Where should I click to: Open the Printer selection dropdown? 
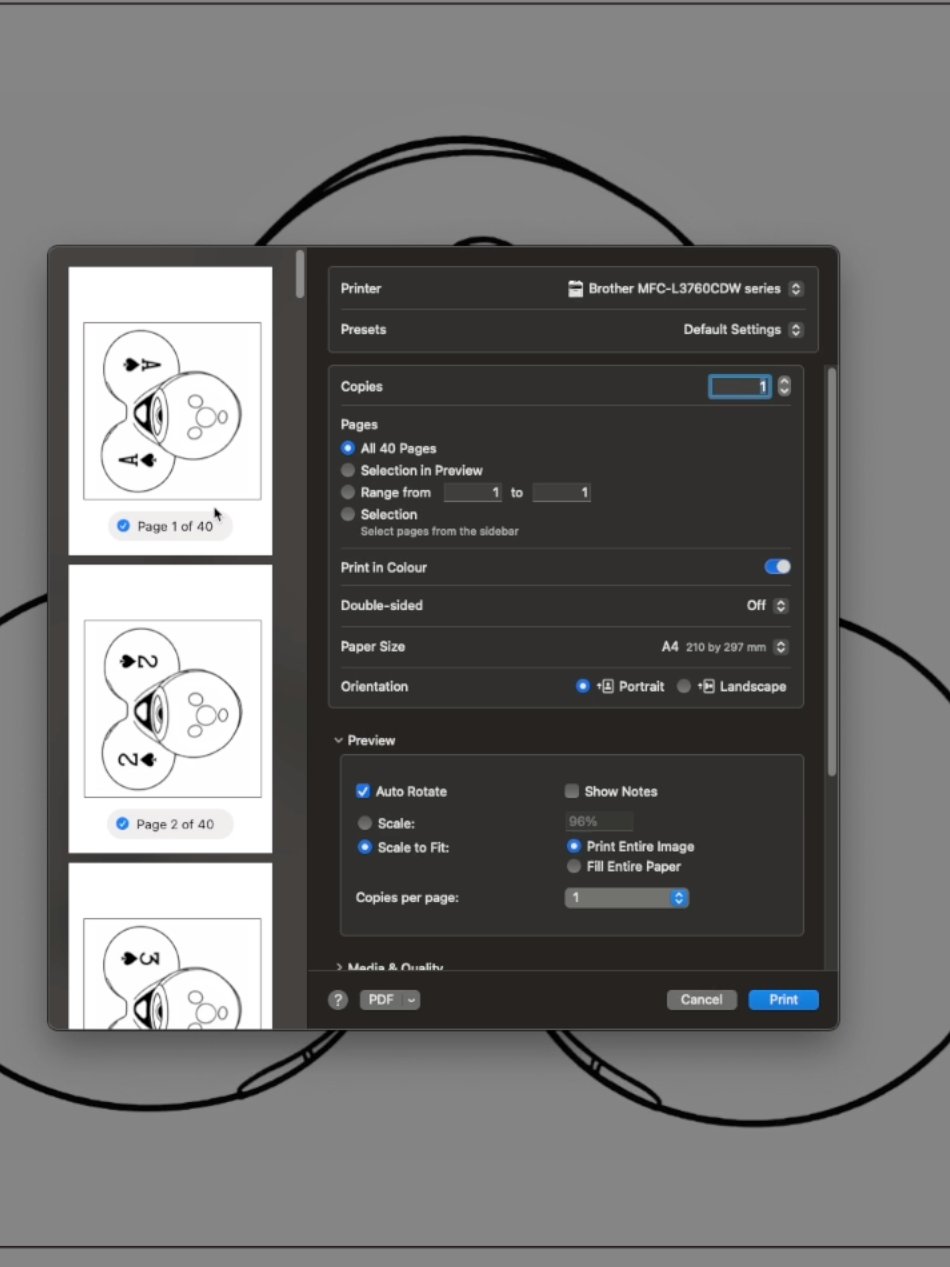(x=796, y=289)
